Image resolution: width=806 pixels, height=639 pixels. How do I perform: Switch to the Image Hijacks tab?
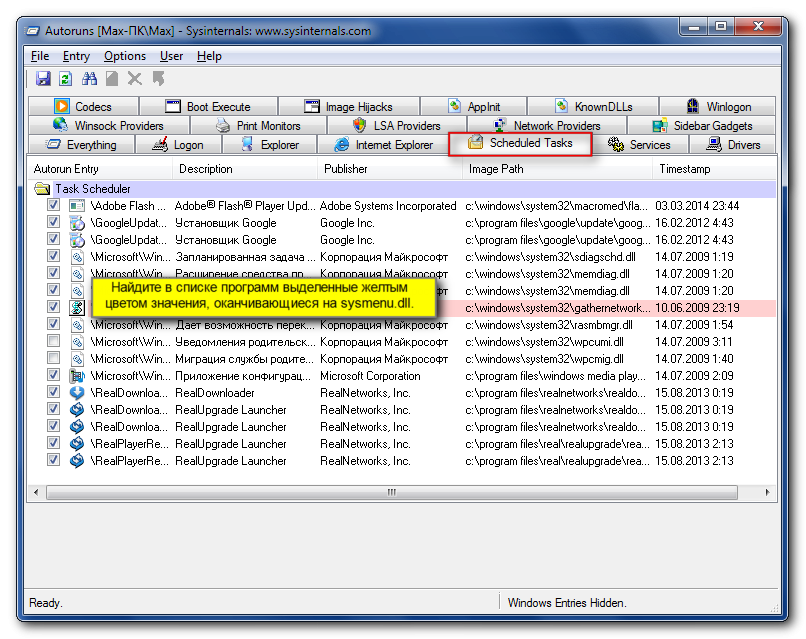pos(349,106)
